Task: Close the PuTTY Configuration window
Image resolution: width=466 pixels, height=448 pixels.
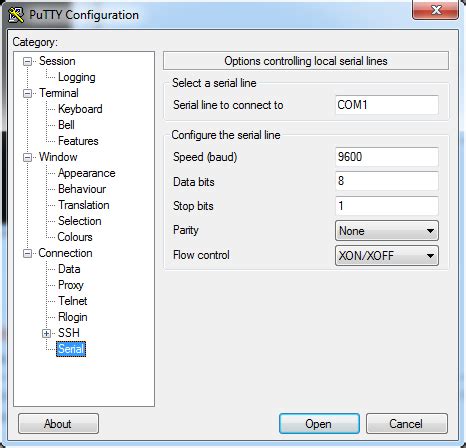Action: point(436,10)
